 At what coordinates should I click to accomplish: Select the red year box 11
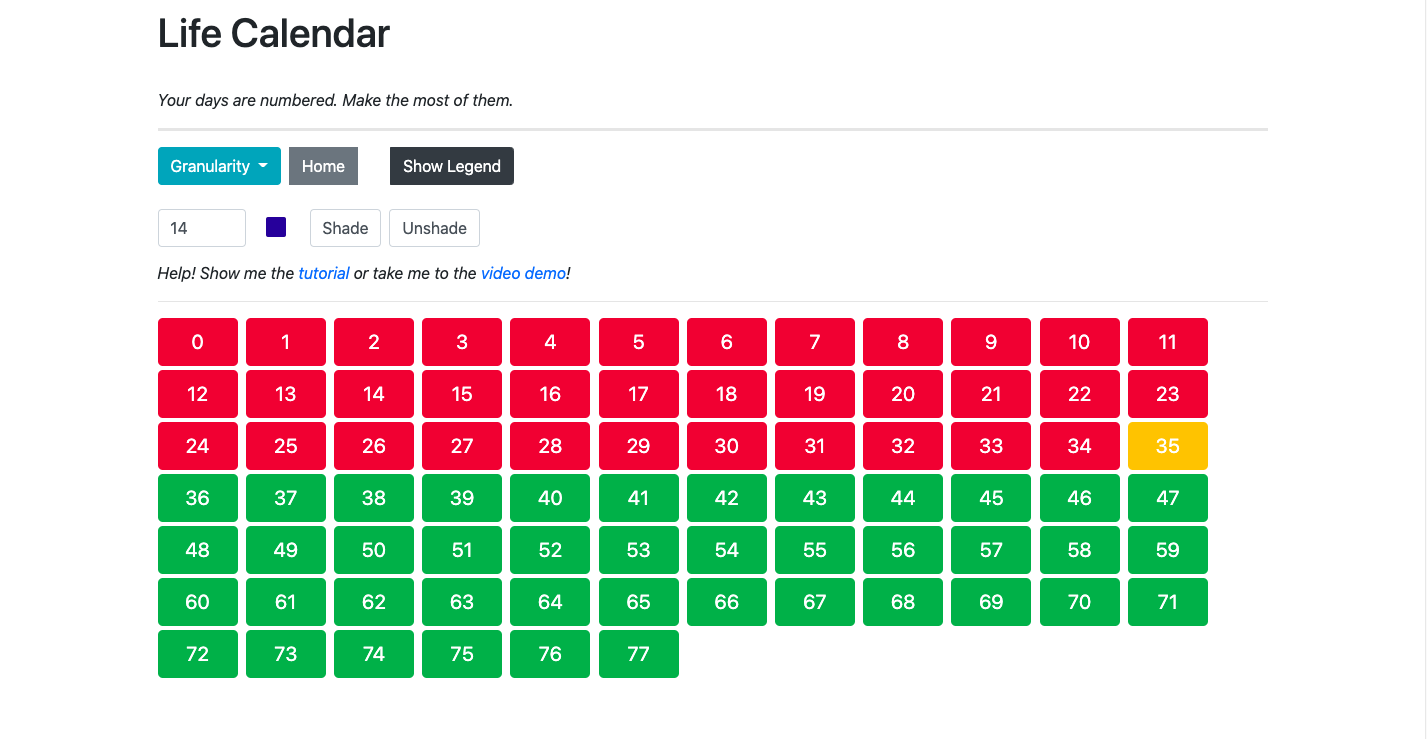click(x=1168, y=342)
